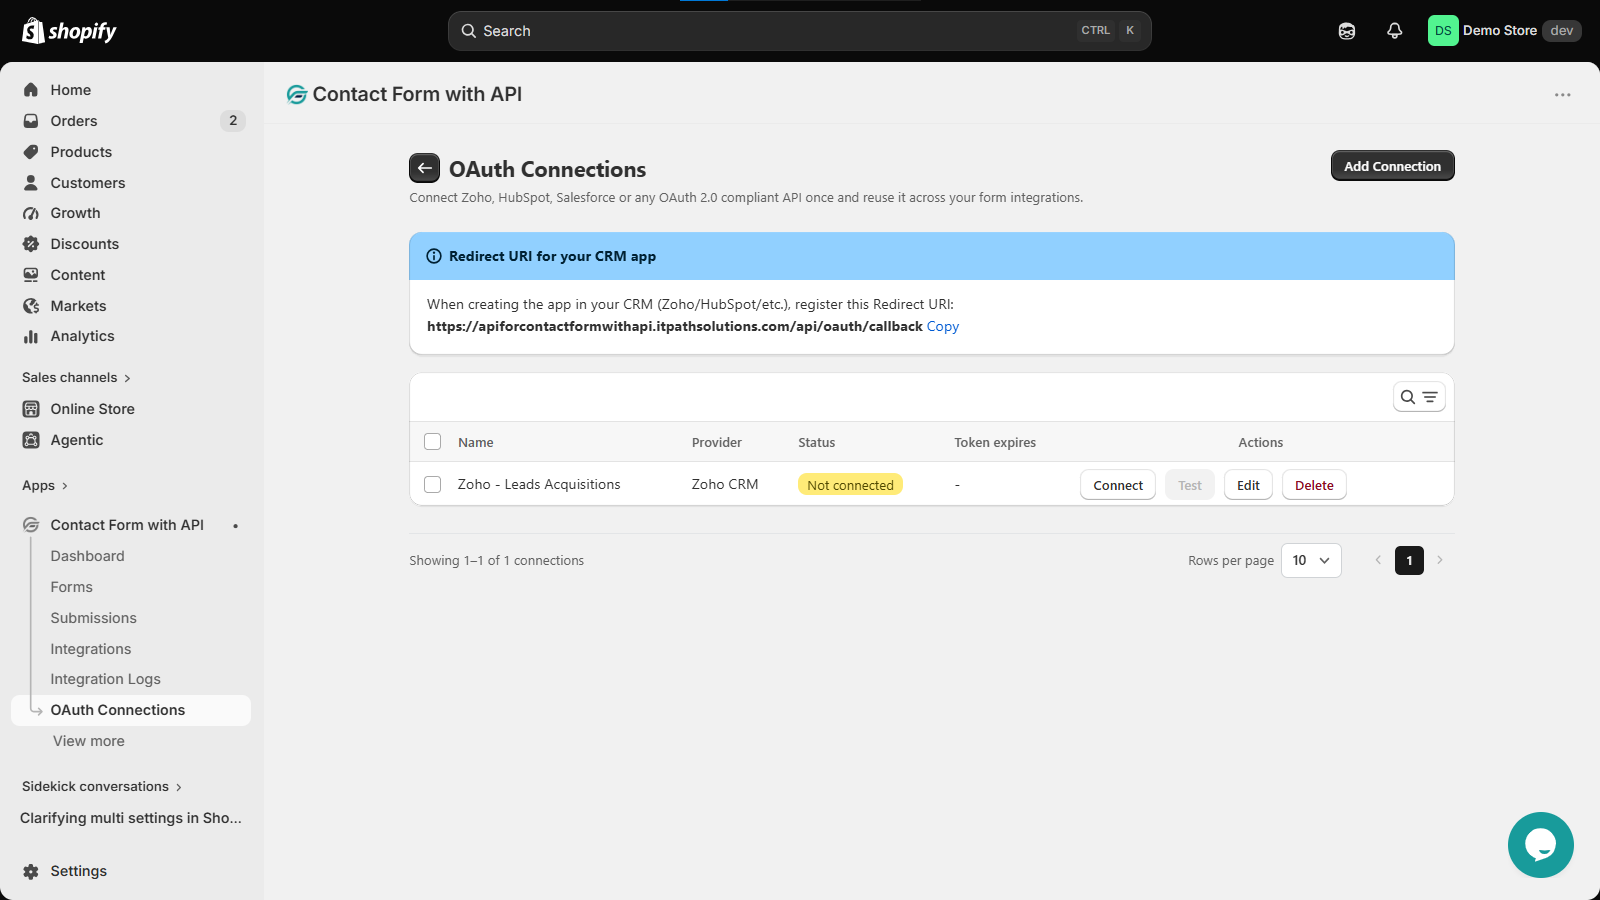
Task: Click the Name column header
Action: (x=476, y=442)
